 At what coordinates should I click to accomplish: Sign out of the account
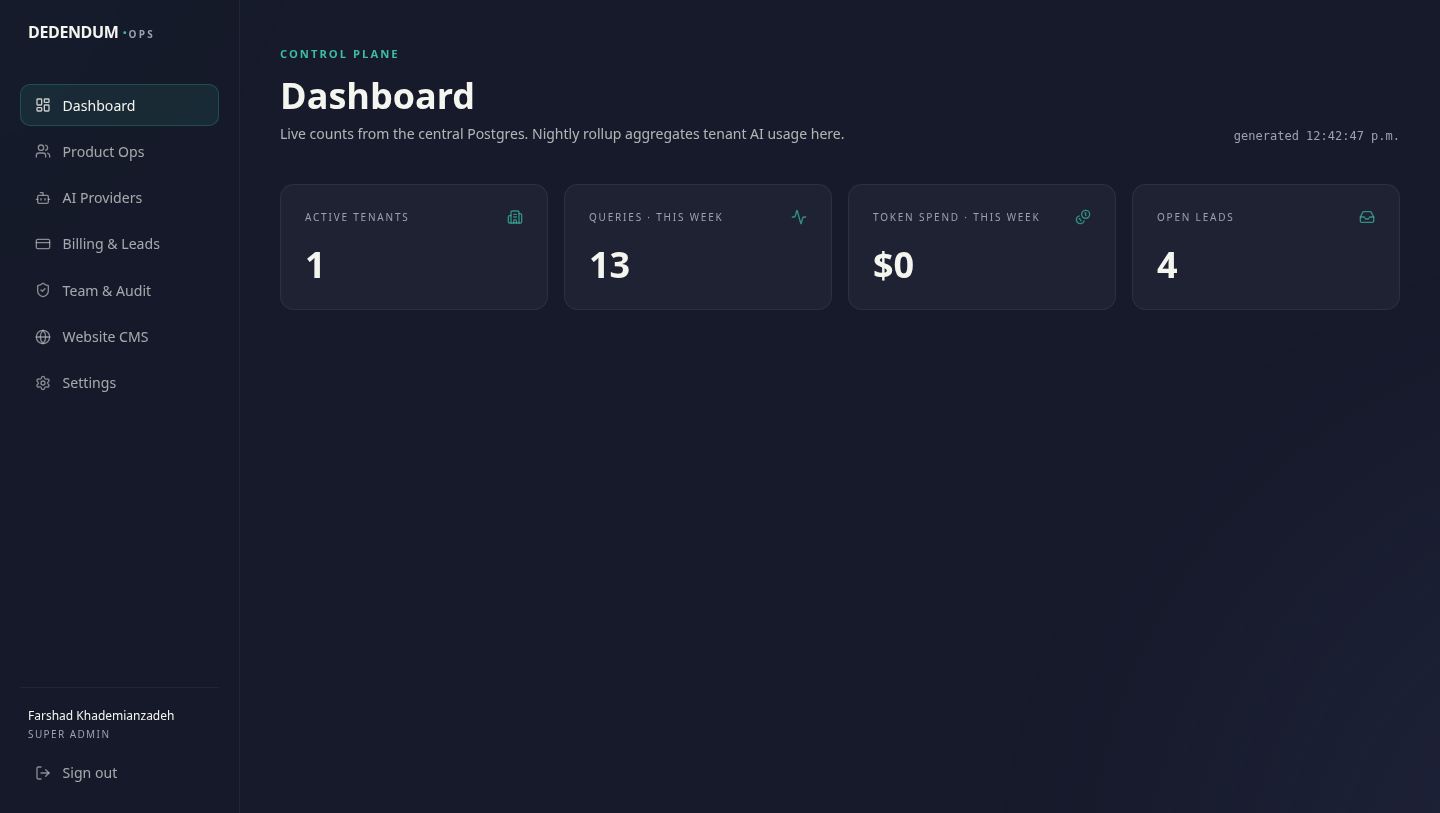point(119,773)
